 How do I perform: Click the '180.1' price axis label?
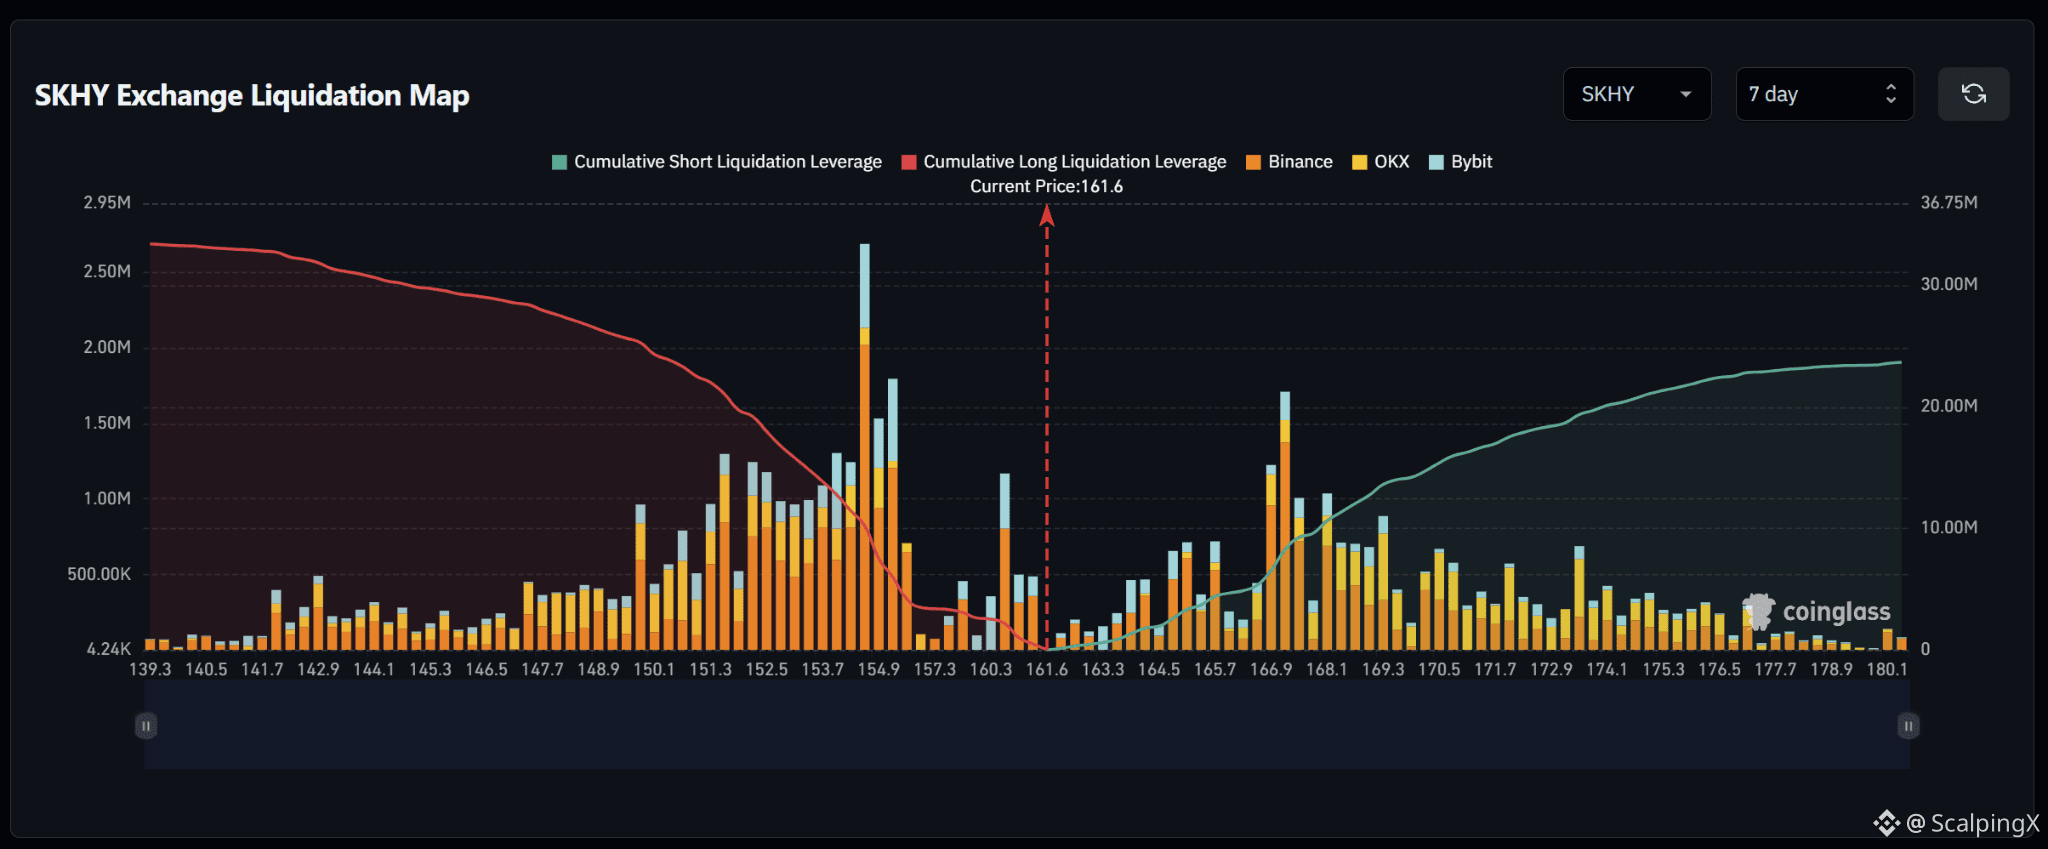click(1887, 670)
